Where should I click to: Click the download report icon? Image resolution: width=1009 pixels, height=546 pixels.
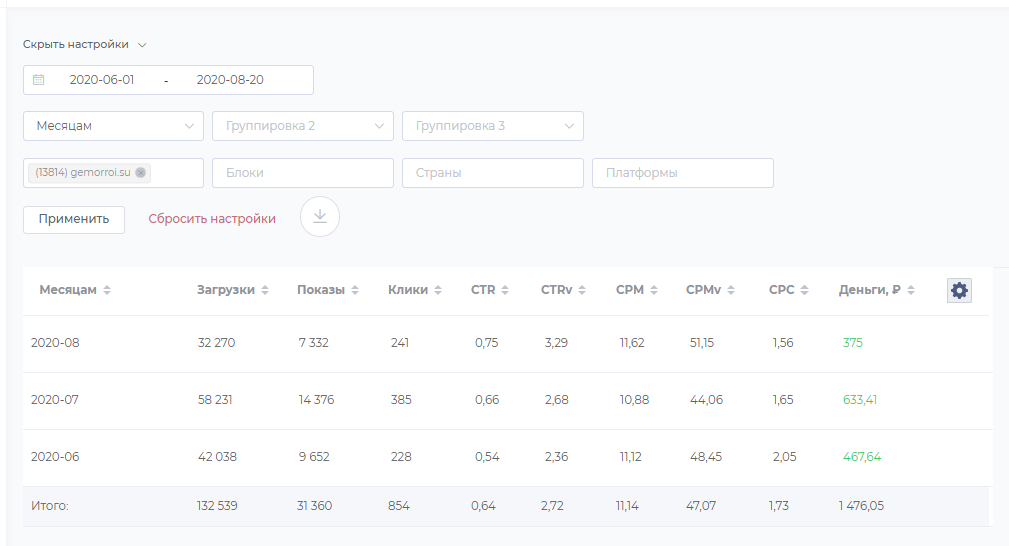tap(320, 217)
